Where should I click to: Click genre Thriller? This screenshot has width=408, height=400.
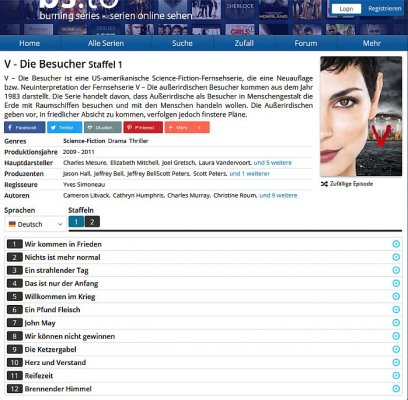pyautogui.click(x=139, y=141)
